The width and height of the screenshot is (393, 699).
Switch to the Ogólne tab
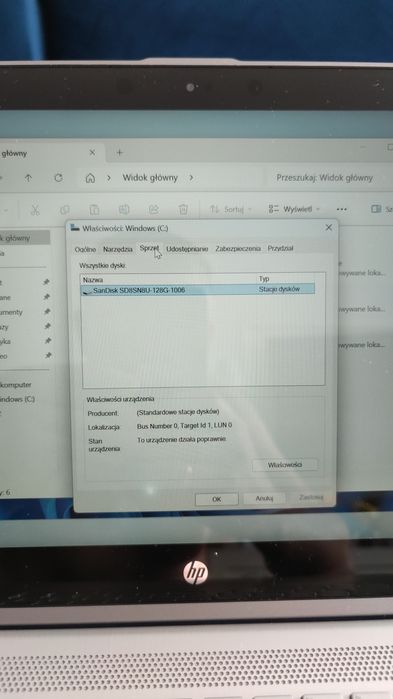(85, 250)
